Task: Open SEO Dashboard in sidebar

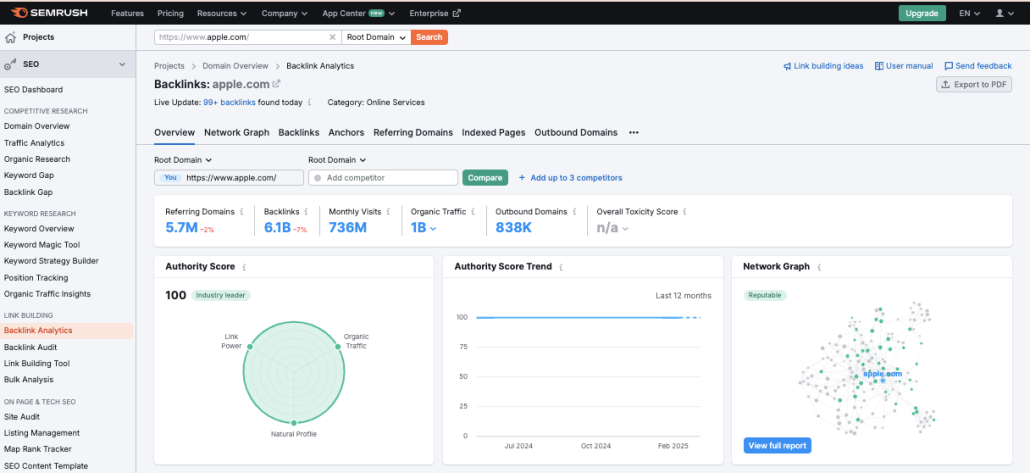Action: tap(34, 90)
